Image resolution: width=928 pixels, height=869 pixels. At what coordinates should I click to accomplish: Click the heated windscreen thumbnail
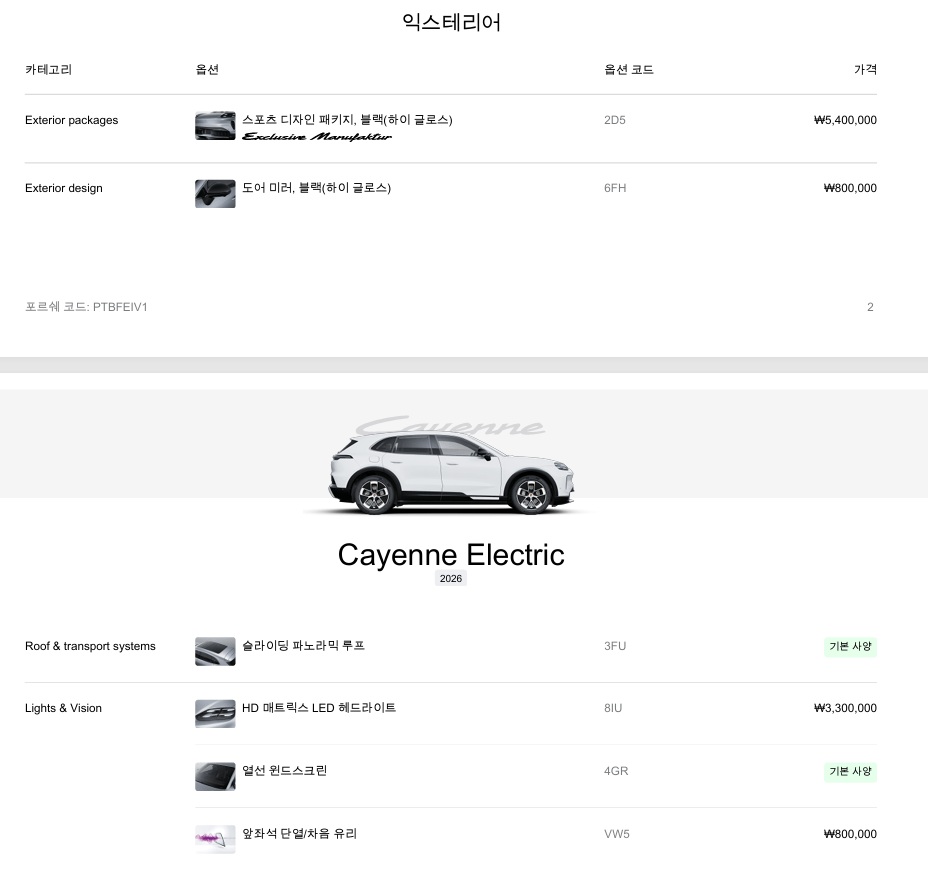coord(215,776)
